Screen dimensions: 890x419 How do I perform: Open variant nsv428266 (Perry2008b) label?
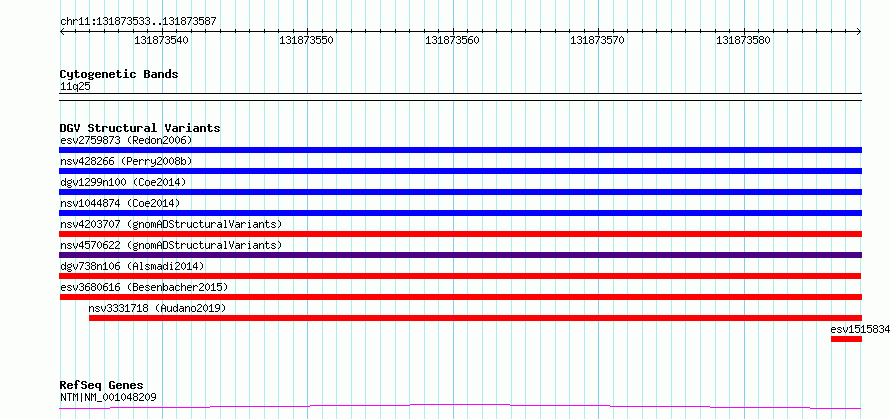click(126, 161)
